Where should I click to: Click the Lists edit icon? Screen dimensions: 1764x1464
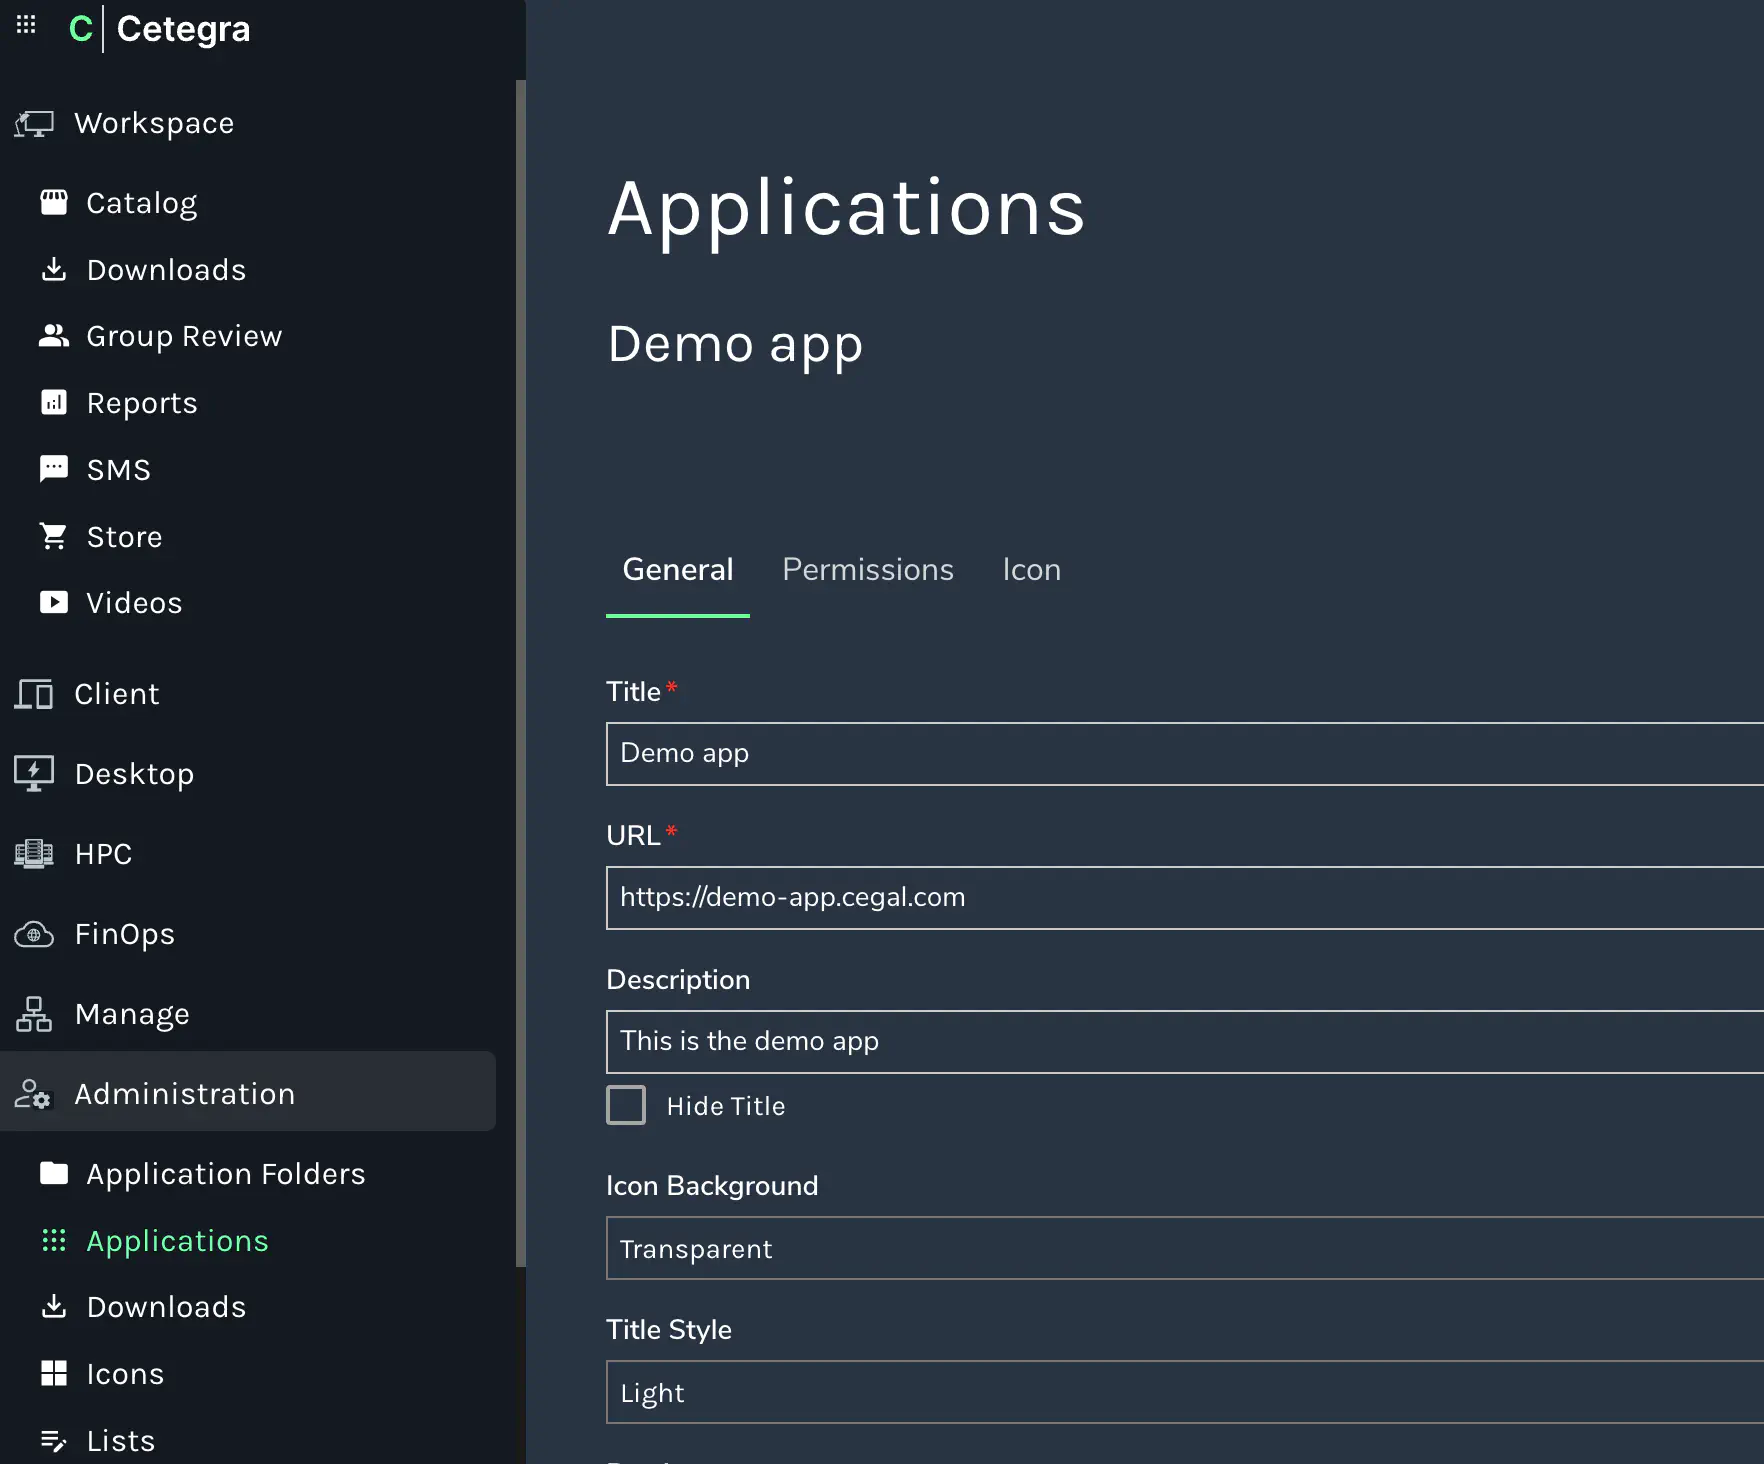54,1440
